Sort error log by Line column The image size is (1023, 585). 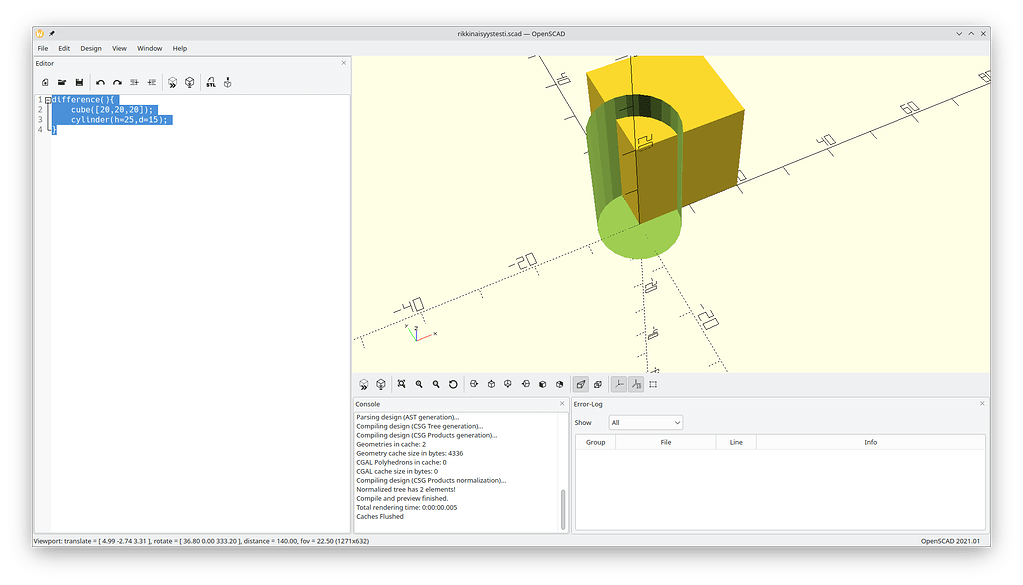(x=736, y=442)
